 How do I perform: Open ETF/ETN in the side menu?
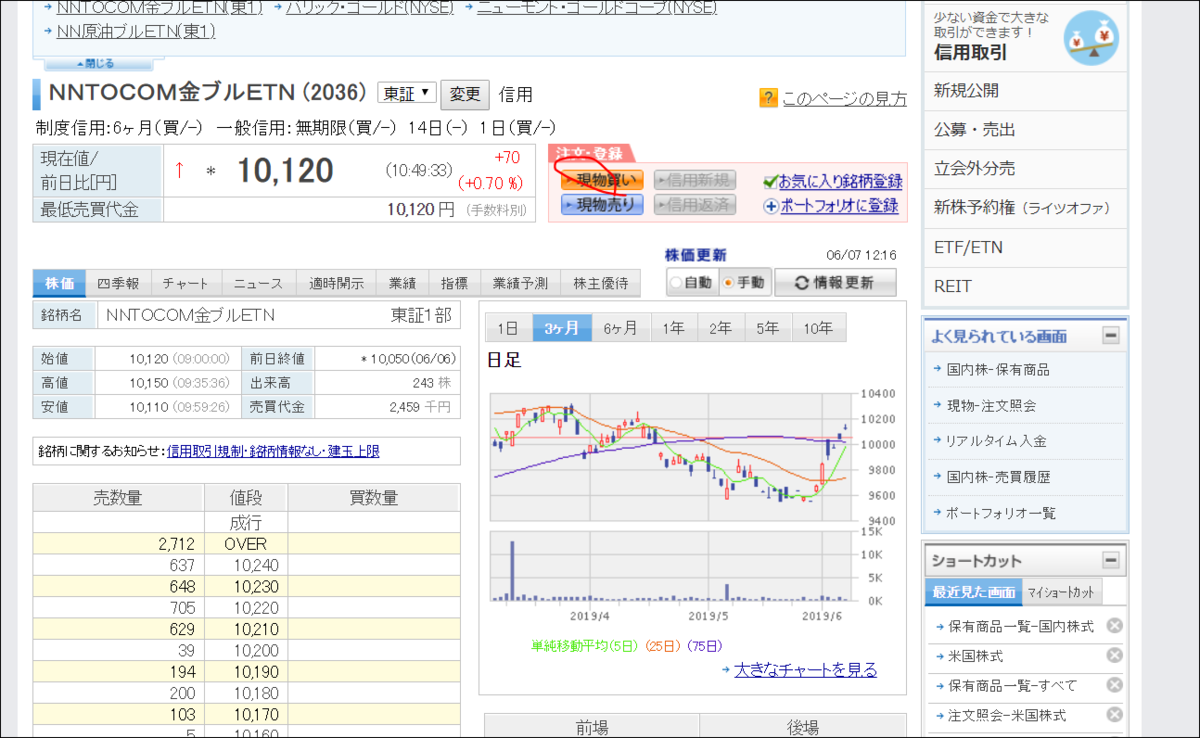[x=1026, y=247]
